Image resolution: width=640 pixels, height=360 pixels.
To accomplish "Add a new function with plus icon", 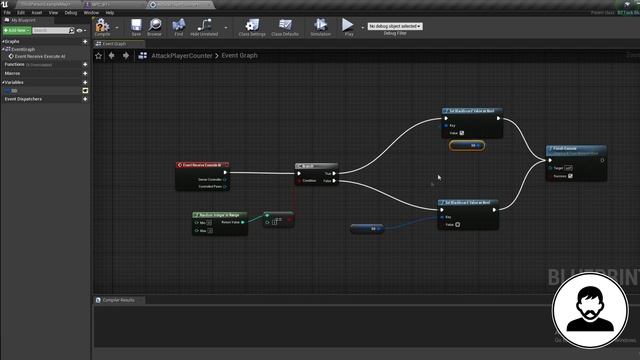I will click(x=85, y=64).
